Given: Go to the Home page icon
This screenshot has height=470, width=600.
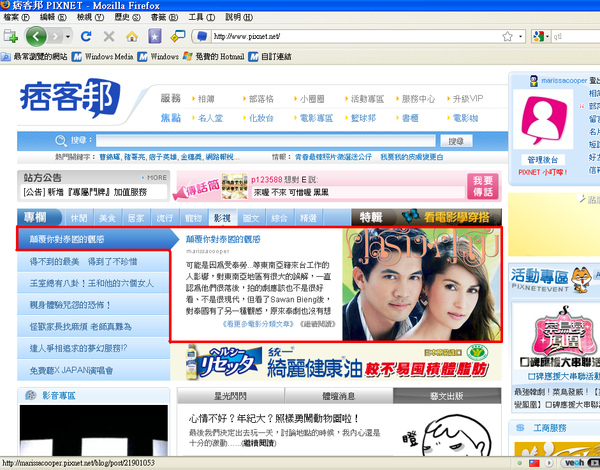Looking at the screenshot, I should 132,37.
